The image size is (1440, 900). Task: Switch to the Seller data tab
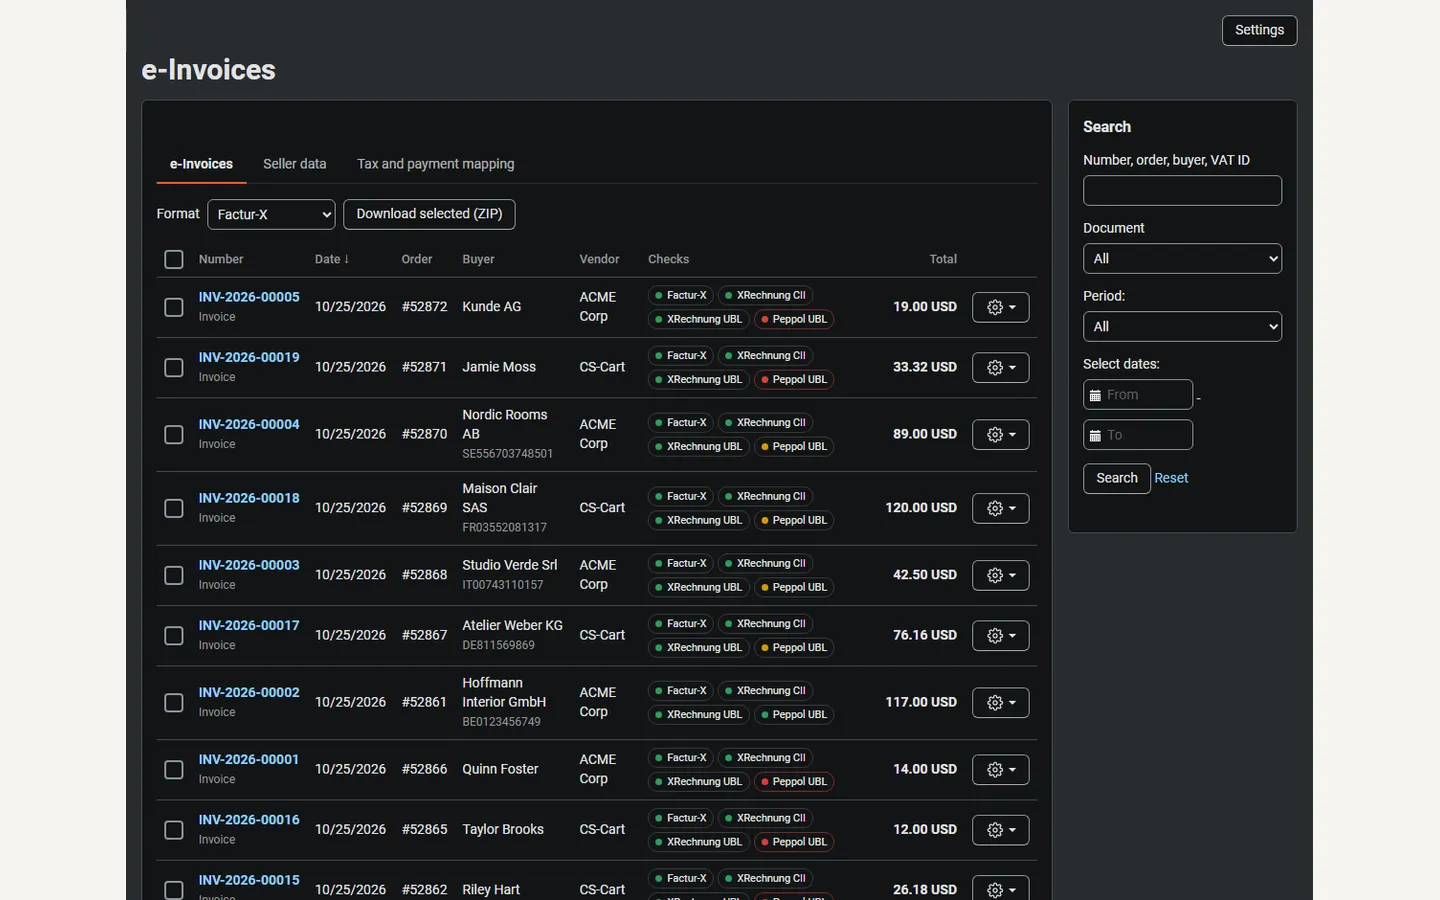pos(294,164)
